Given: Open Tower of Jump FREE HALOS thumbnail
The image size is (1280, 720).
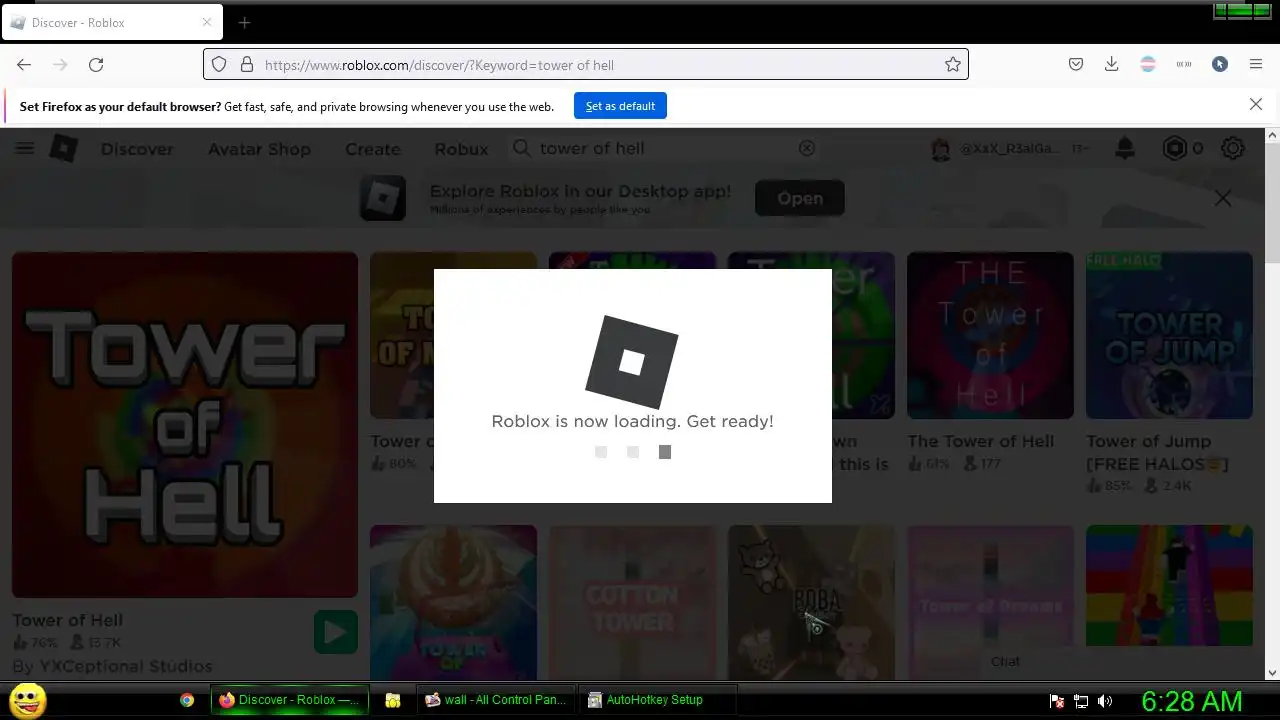Looking at the screenshot, I should (x=1169, y=335).
